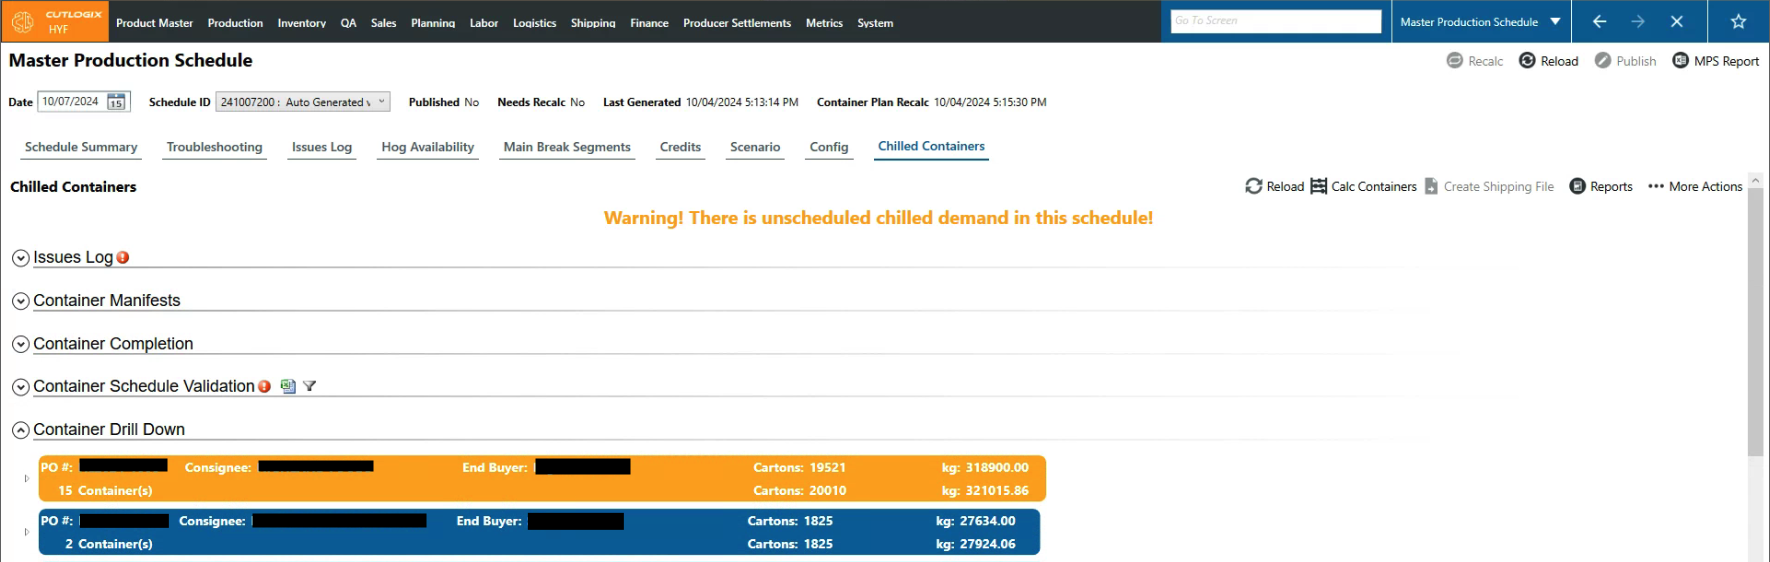Expand the orange 15 Container(s) PO row
This screenshot has width=1770, height=562.
pos(27,479)
